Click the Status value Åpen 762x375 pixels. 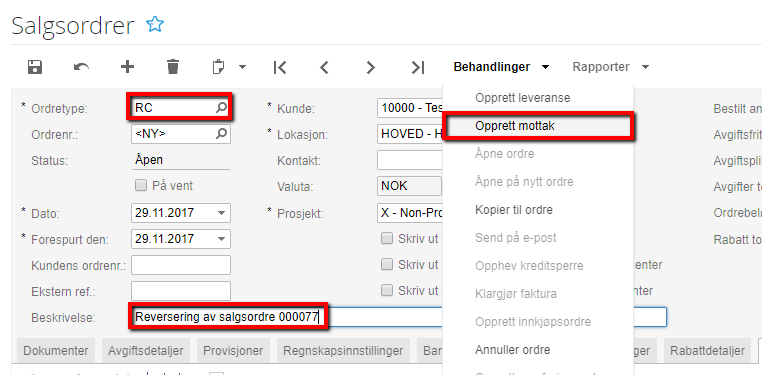click(x=149, y=160)
